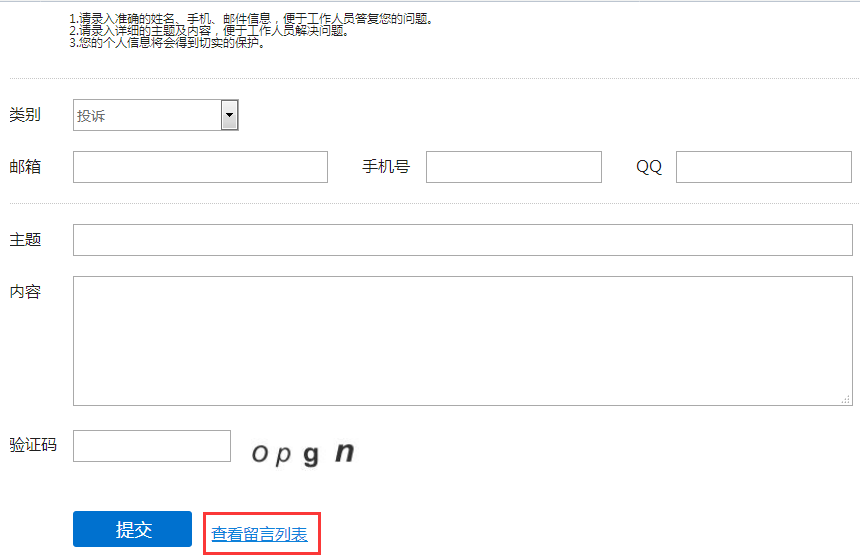Image resolution: width=860 pixels, height=559 pixels.
Task: Open the 查看留言列表 link
Action: click(259, 534)
